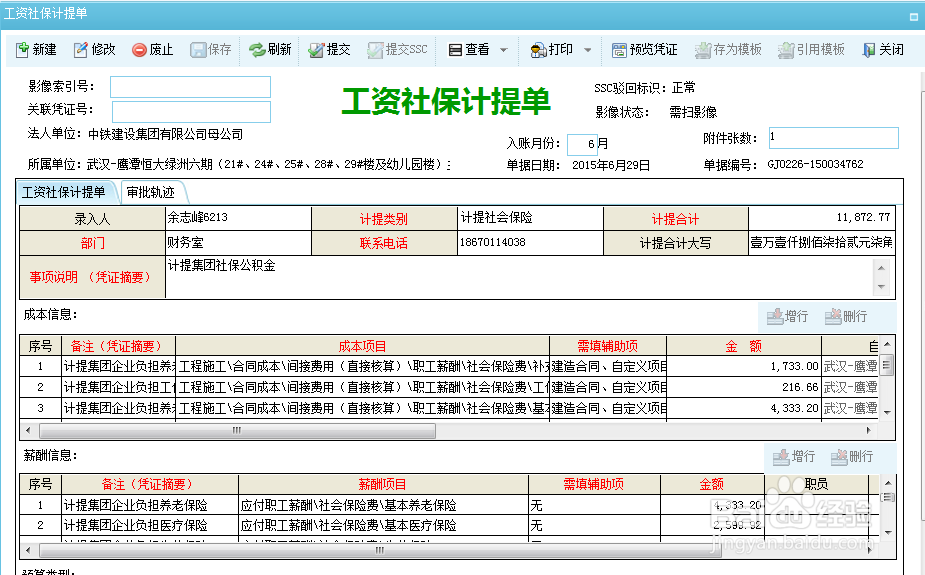Click 应付职工薪酬\社会保险费\基本养老保险 cell
The height and width of the screenshot is (575, 925).
(x=383, y=505)
